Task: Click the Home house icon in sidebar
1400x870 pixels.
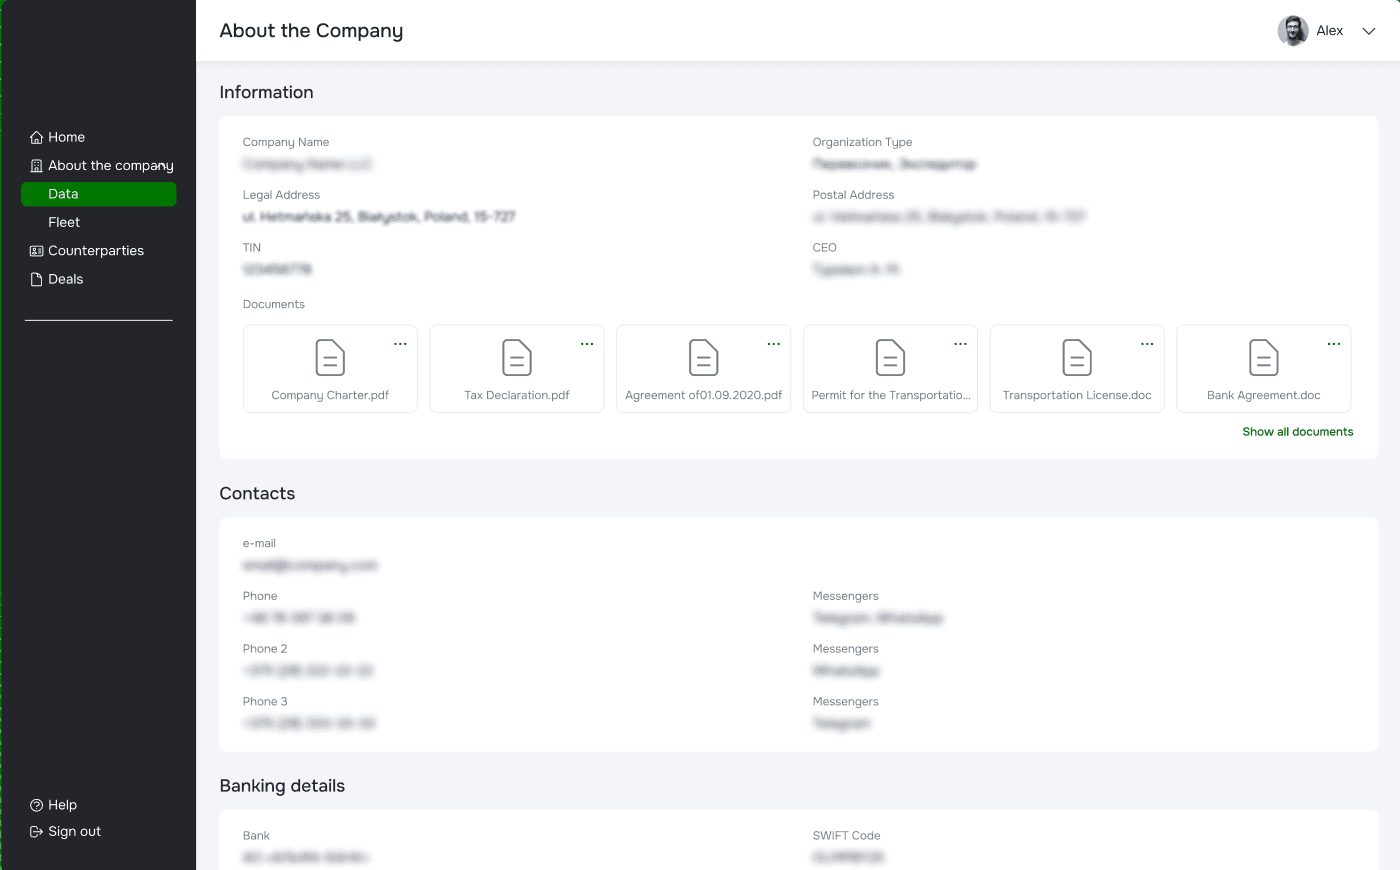Action: tap(36, 137)
